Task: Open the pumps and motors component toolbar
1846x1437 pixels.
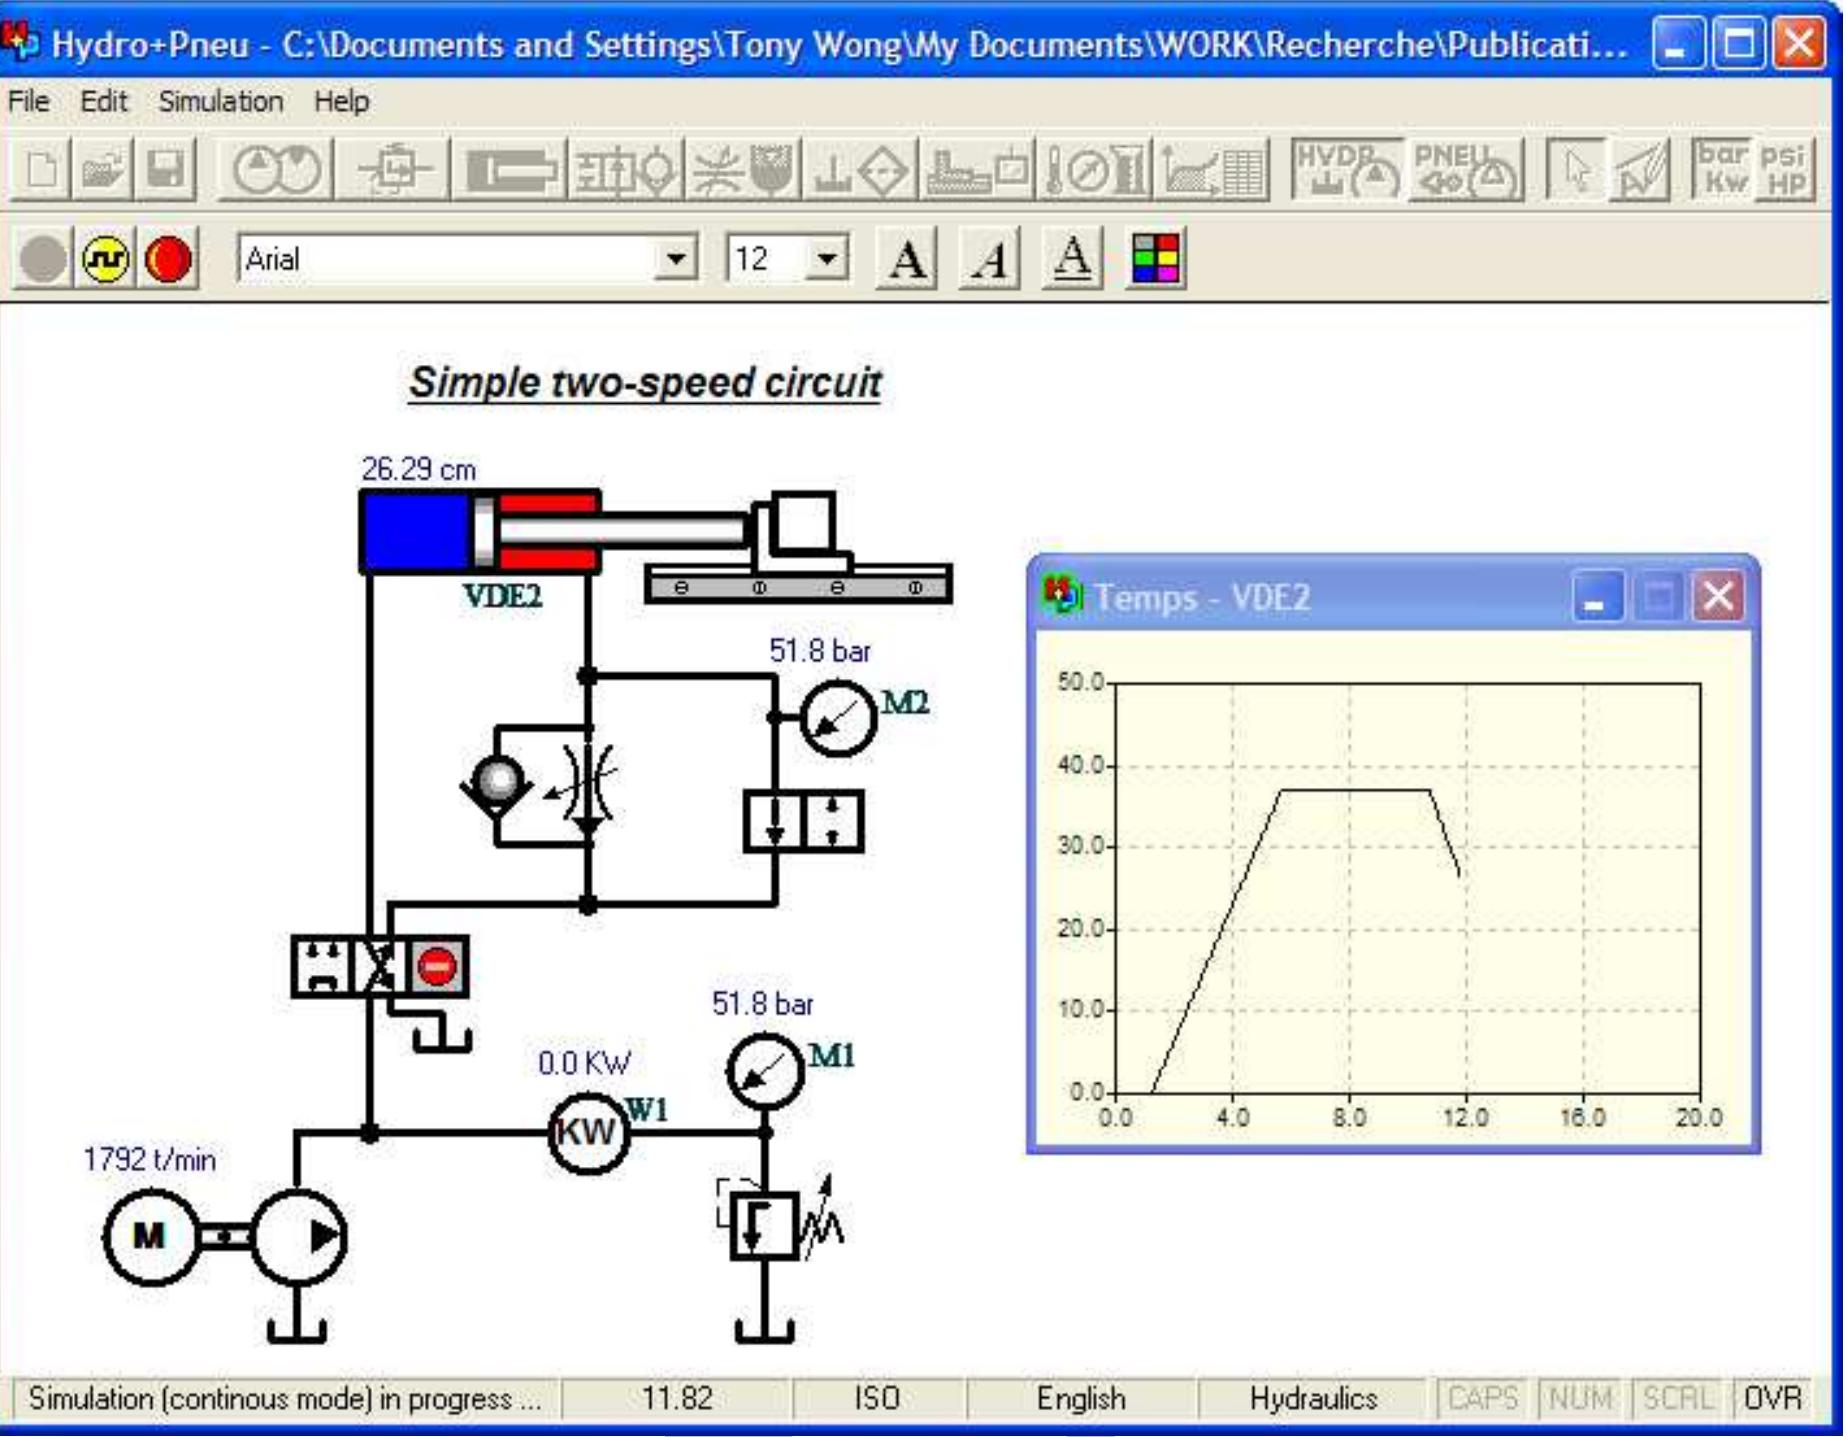Action: tap(277, 169)
